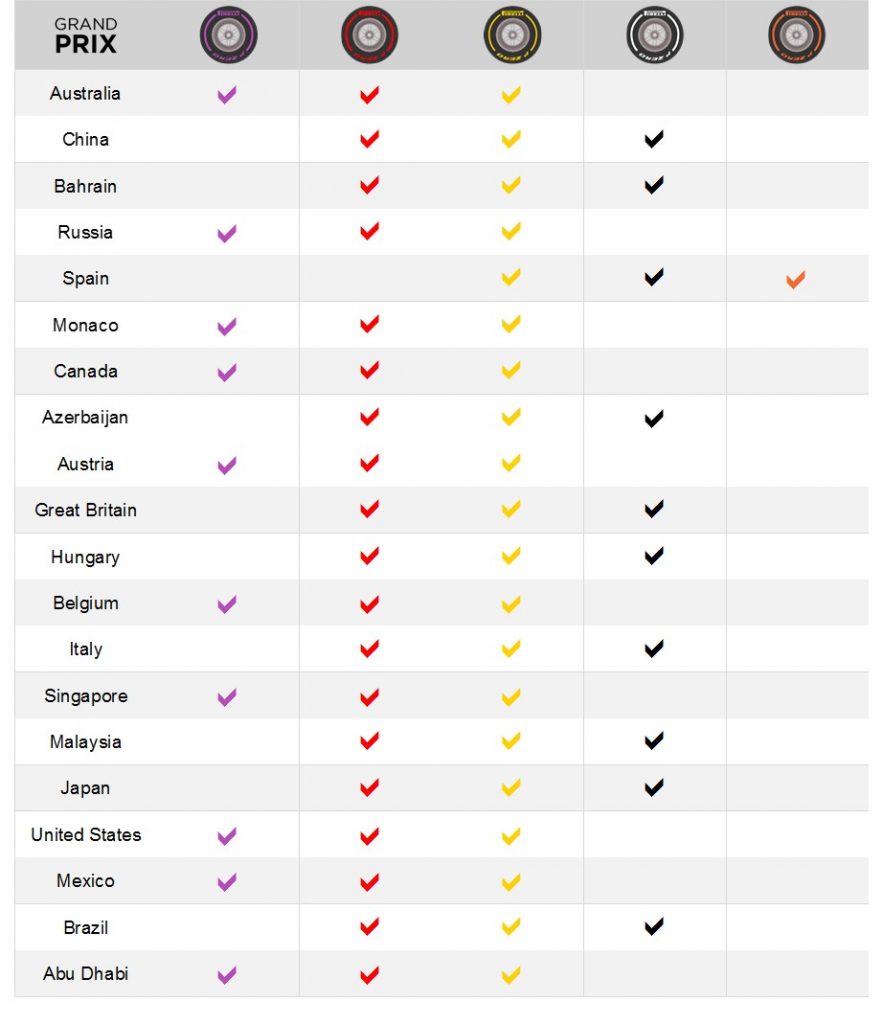Select the yellow soft tyre icon
This screenshot has height=1024, width=882.
512,35
